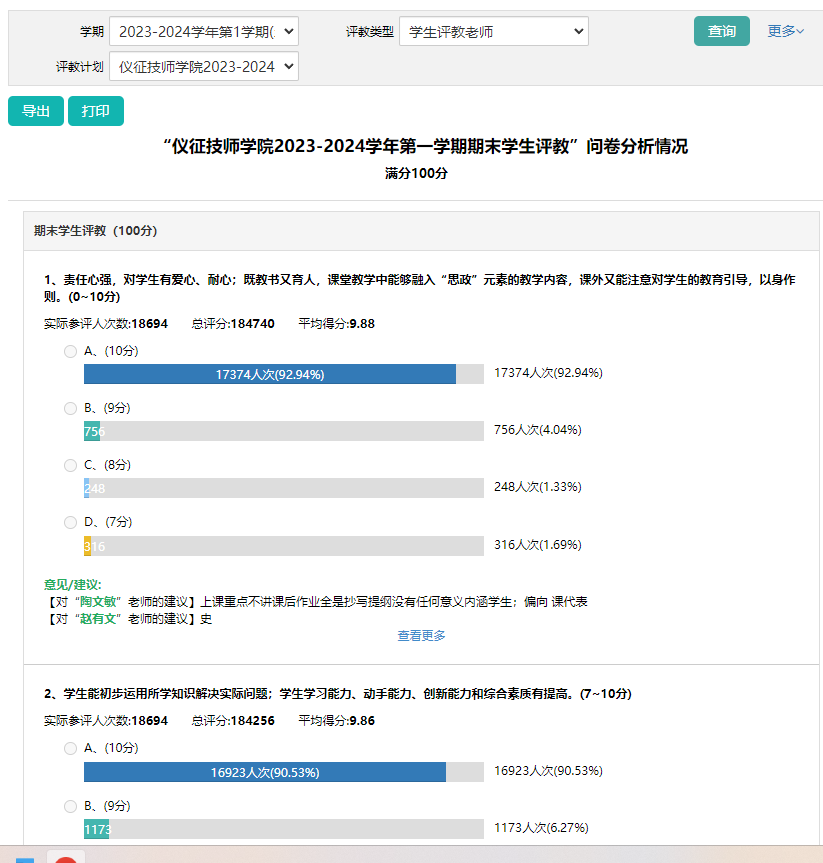Click the 导出 export button
This screenshot has width=823, height=863.
36,111
